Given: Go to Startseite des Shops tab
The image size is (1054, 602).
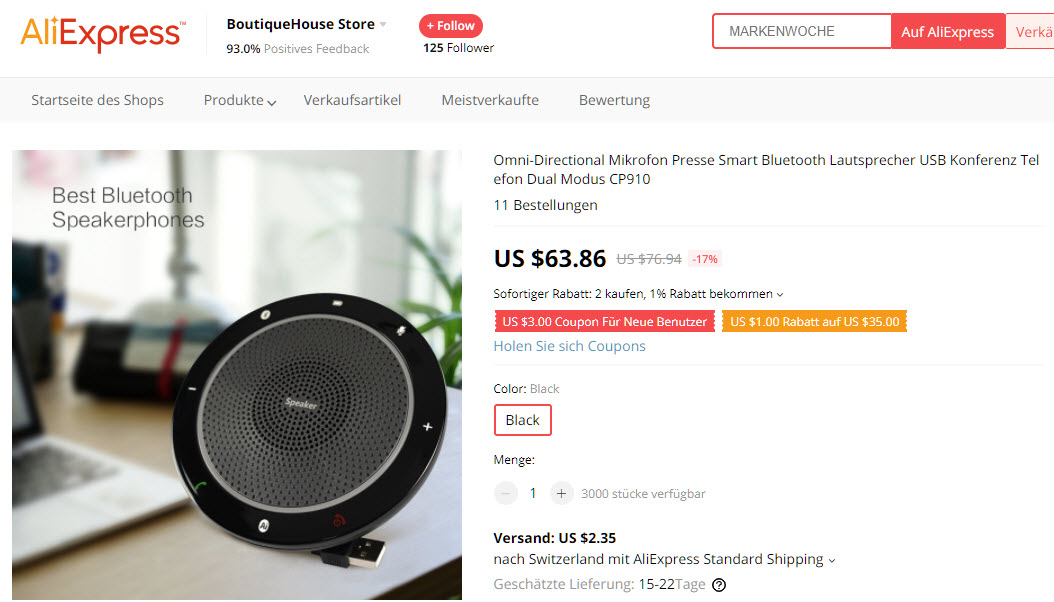Looking at the screenshot, I should (x=97, y=100).
